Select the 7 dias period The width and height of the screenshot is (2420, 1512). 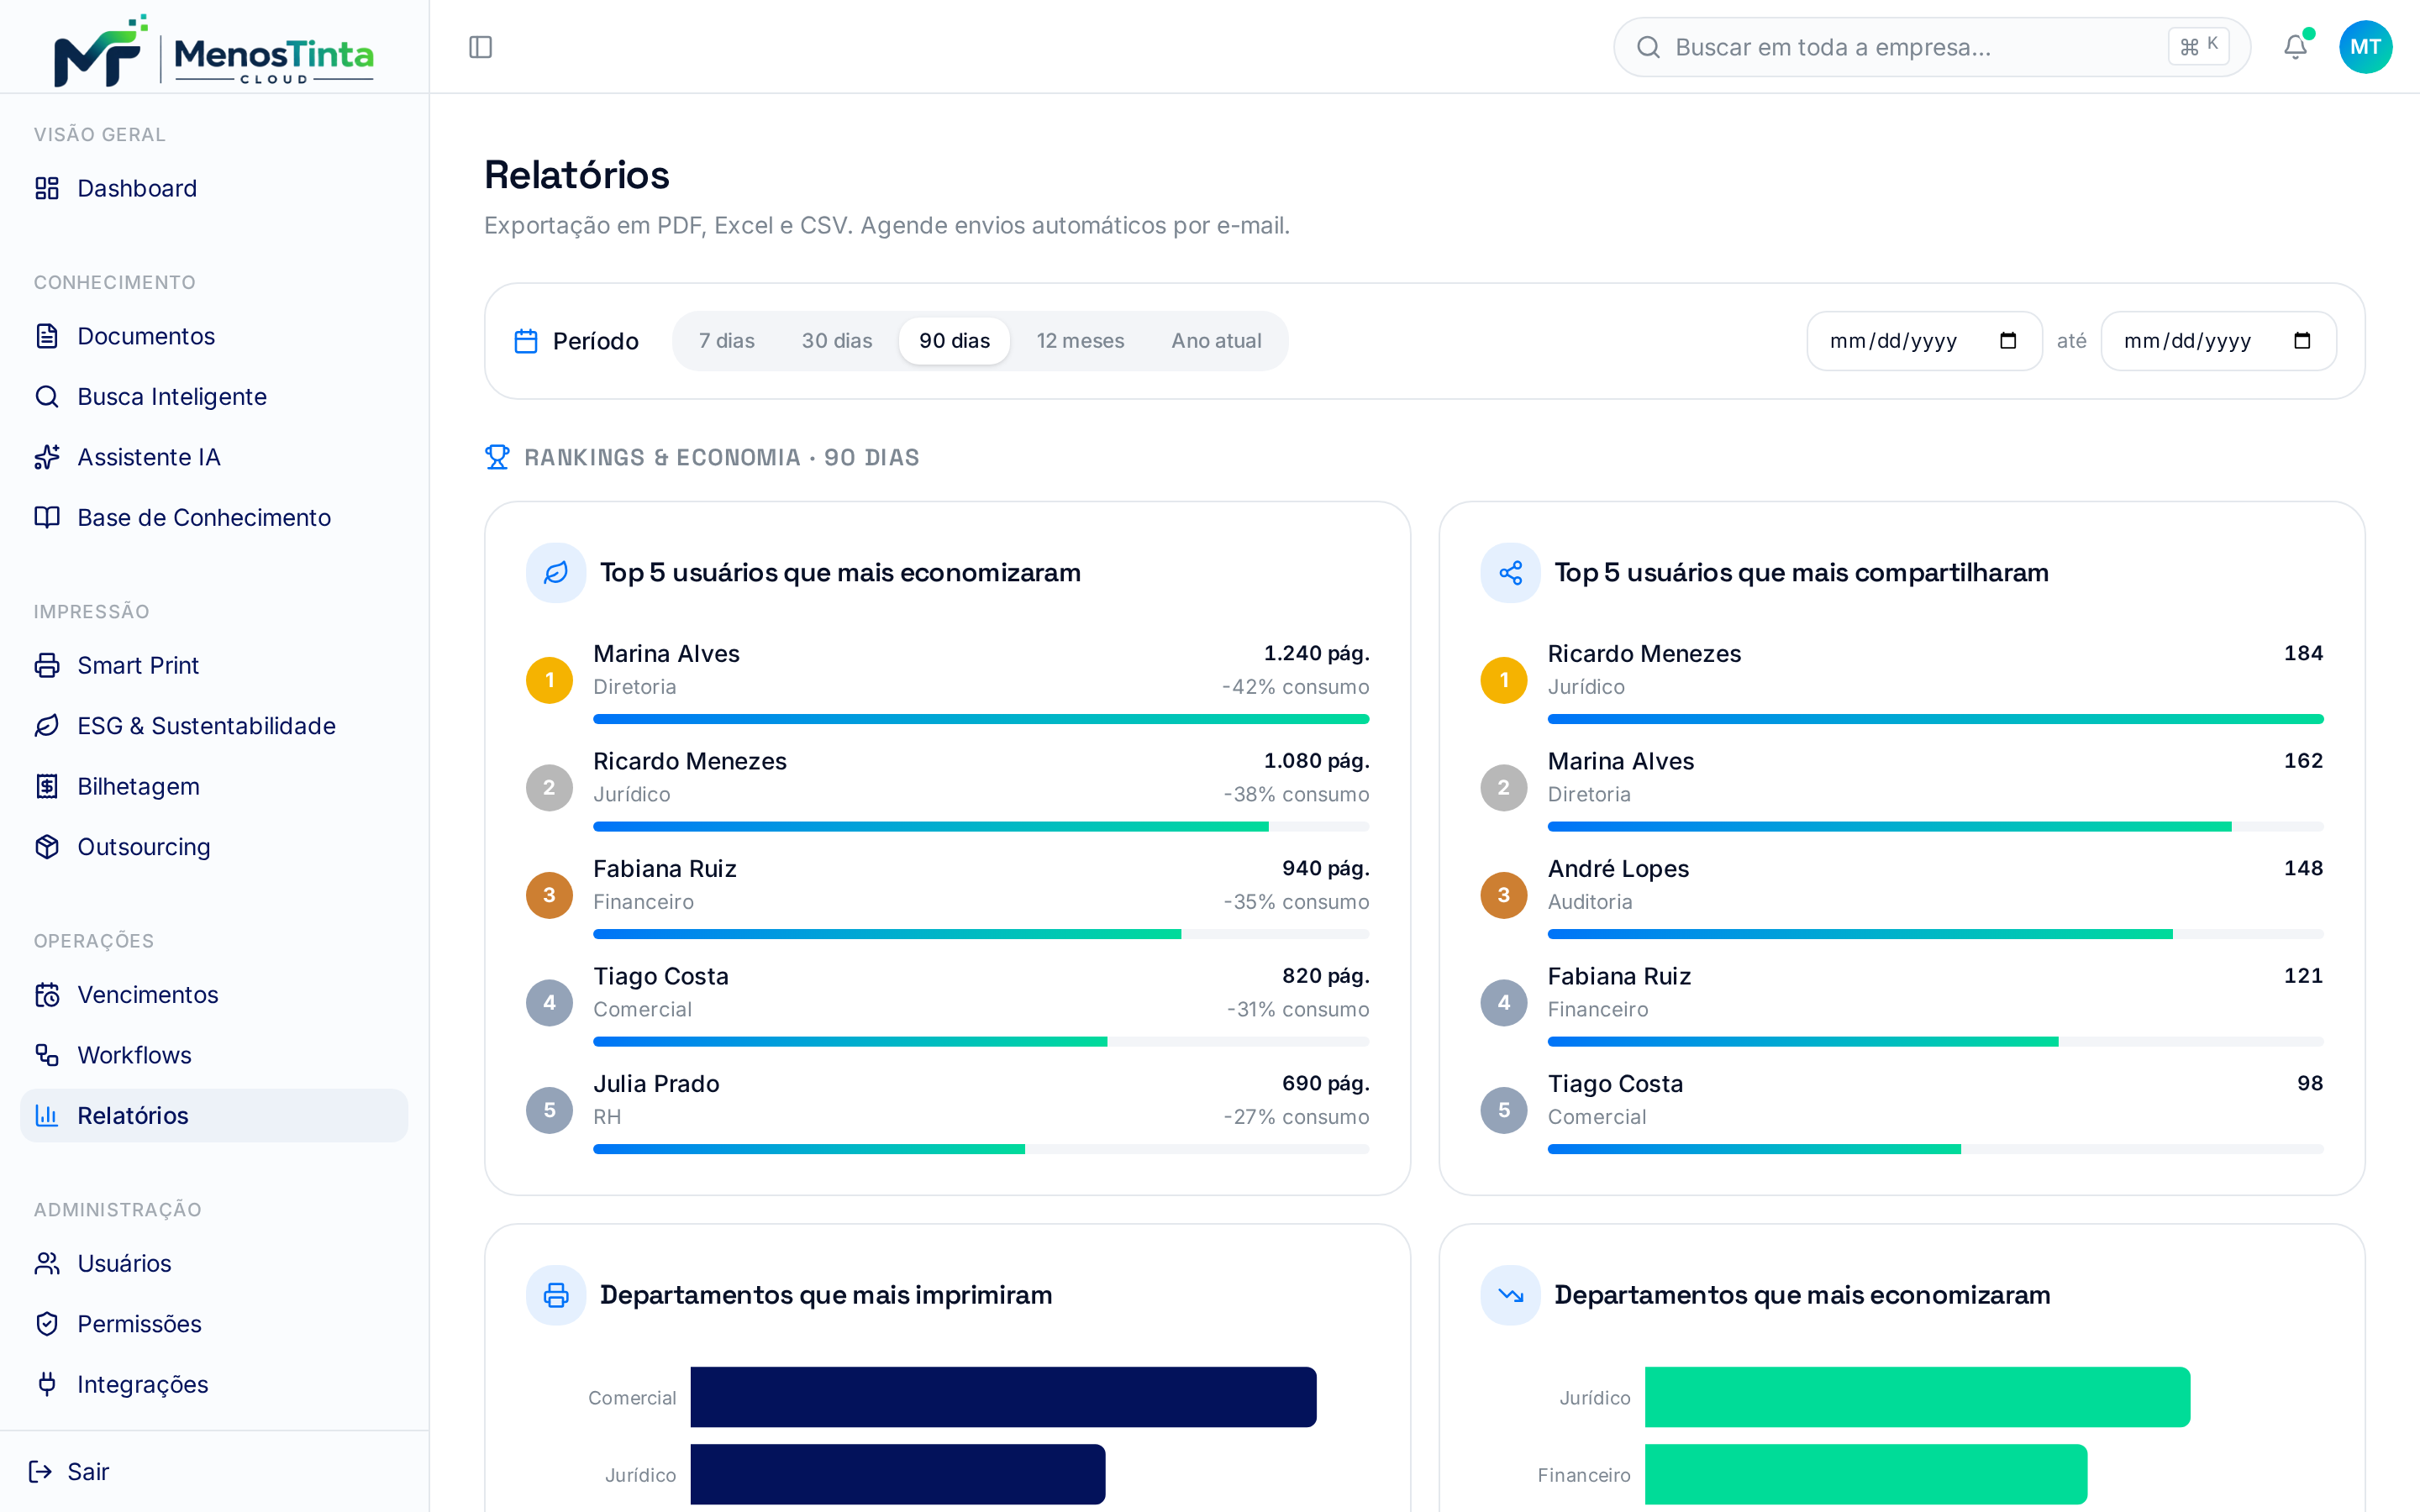click(727, 341)
